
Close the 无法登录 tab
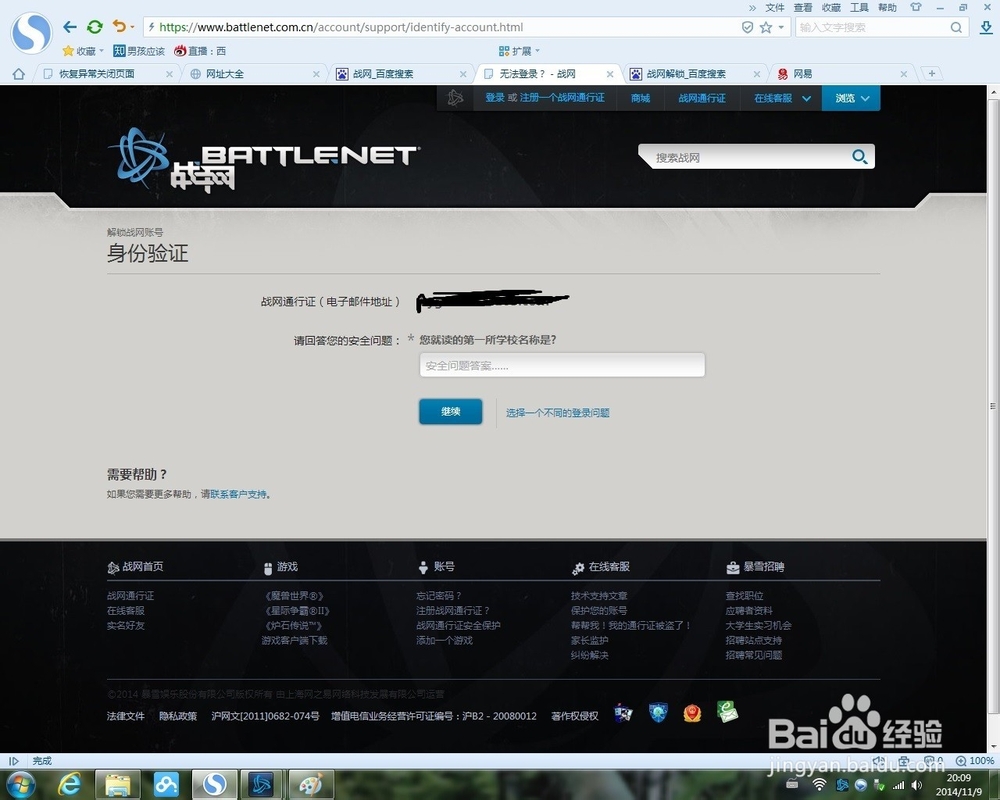click(610, 74)
